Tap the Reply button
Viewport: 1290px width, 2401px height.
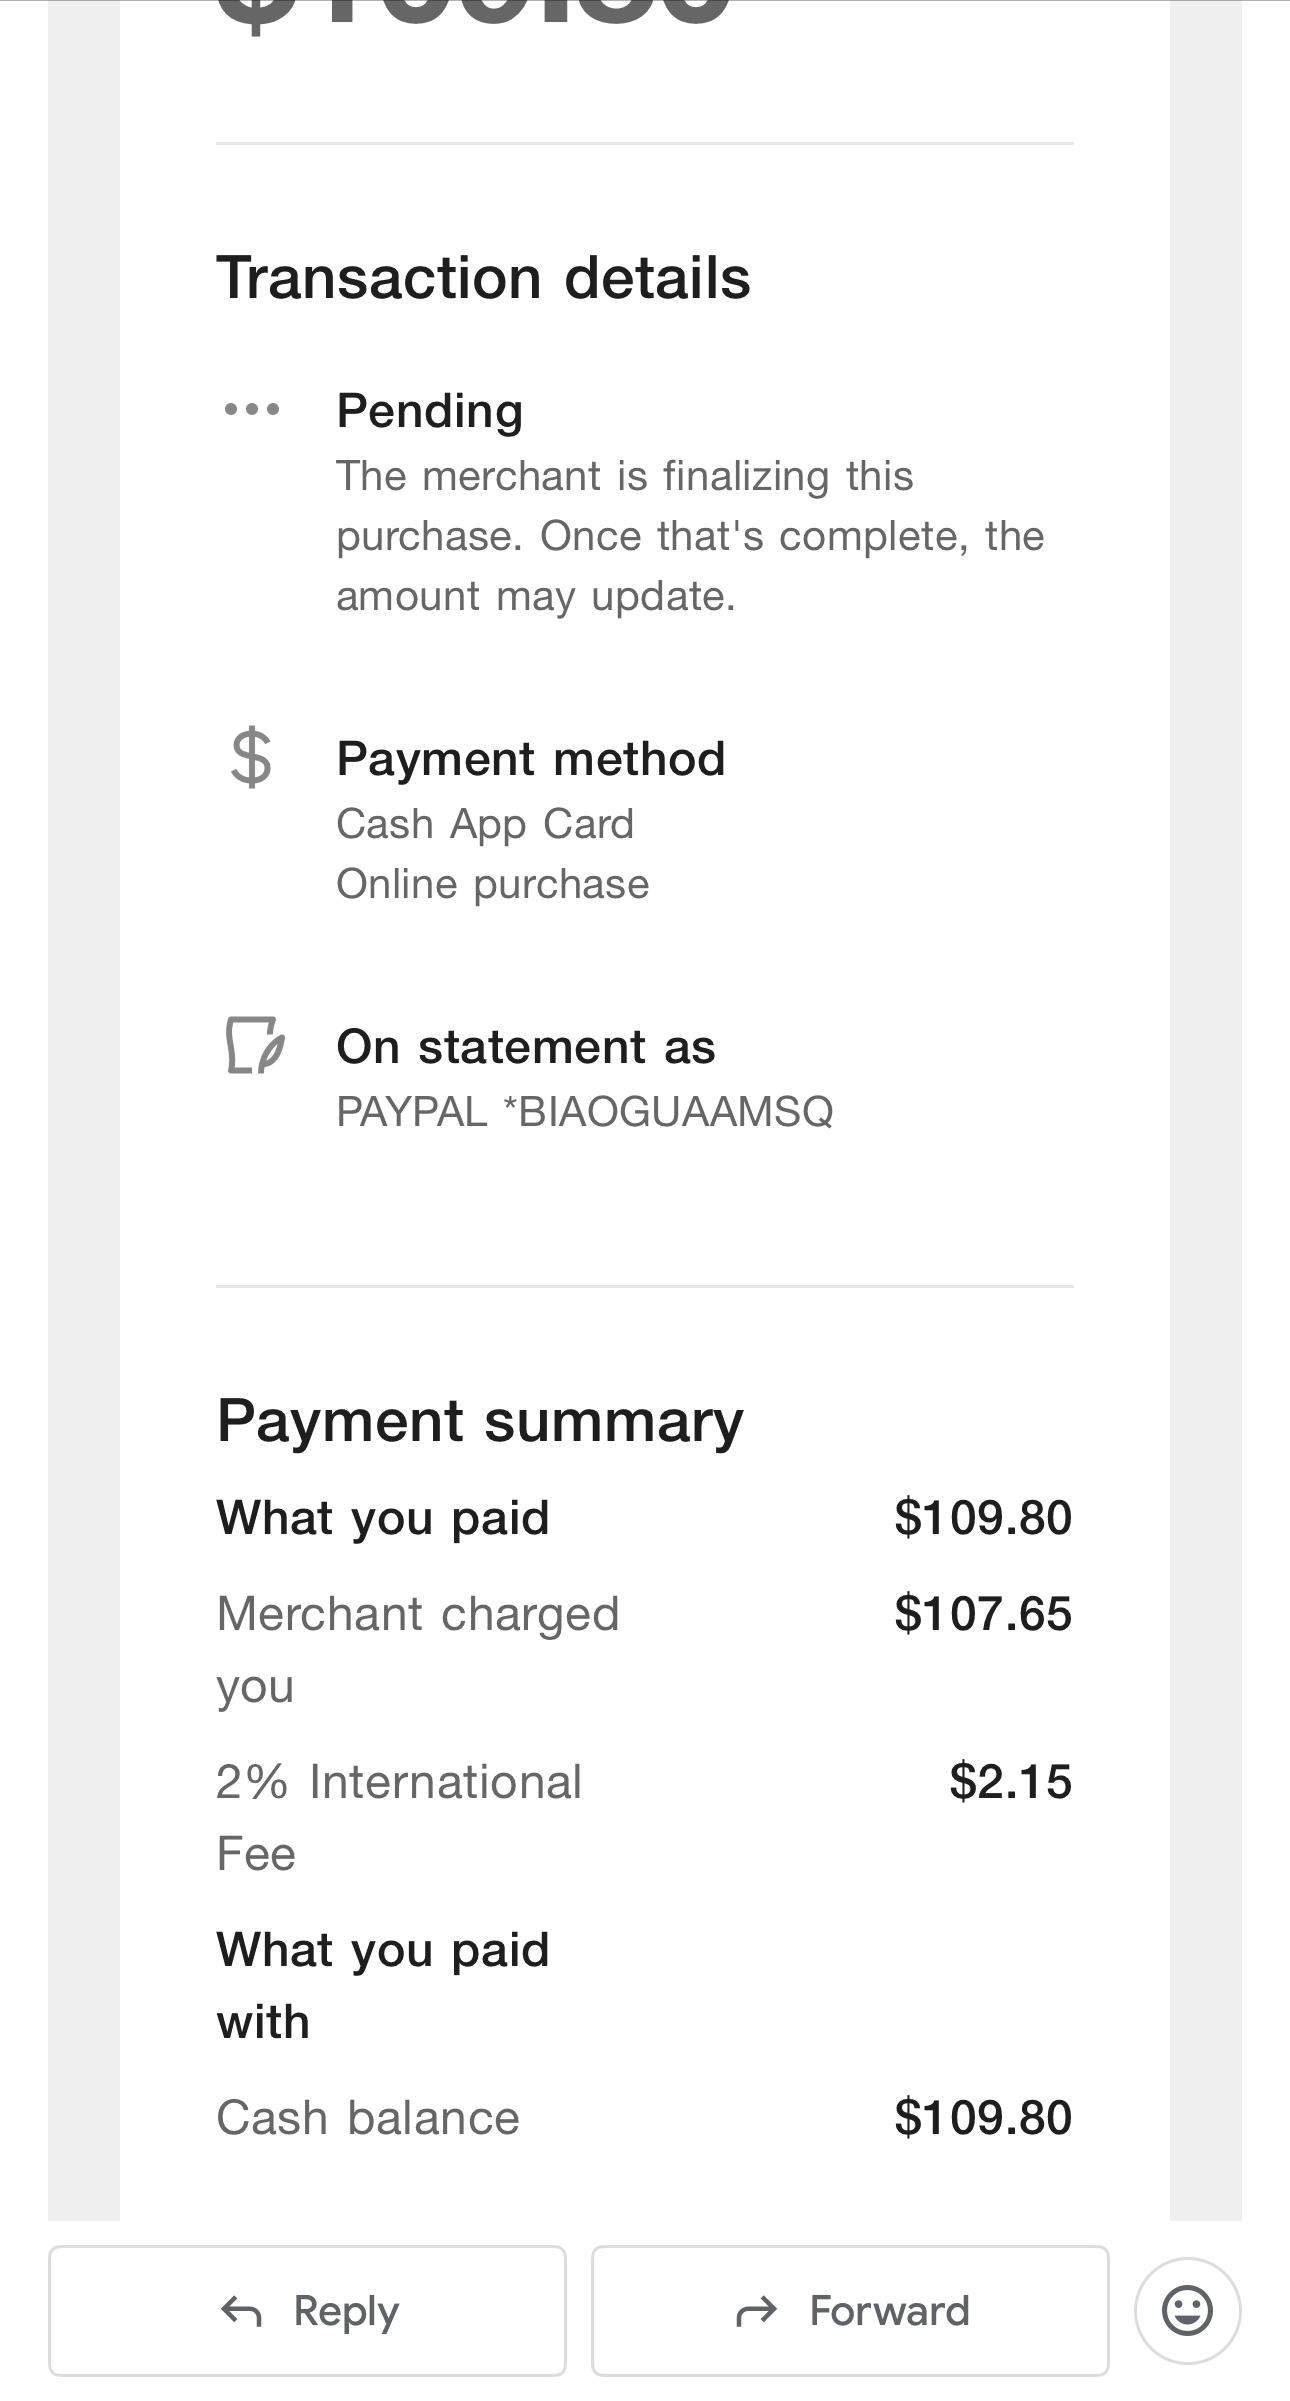pos(307,2310)
